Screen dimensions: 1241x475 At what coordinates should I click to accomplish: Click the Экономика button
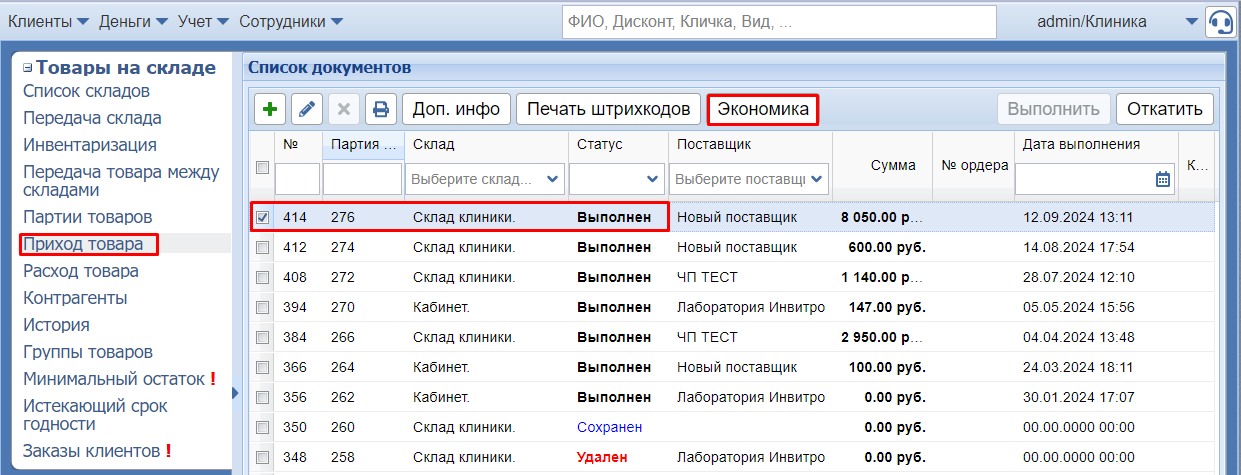pyautogui.click(x=763, y=109)
